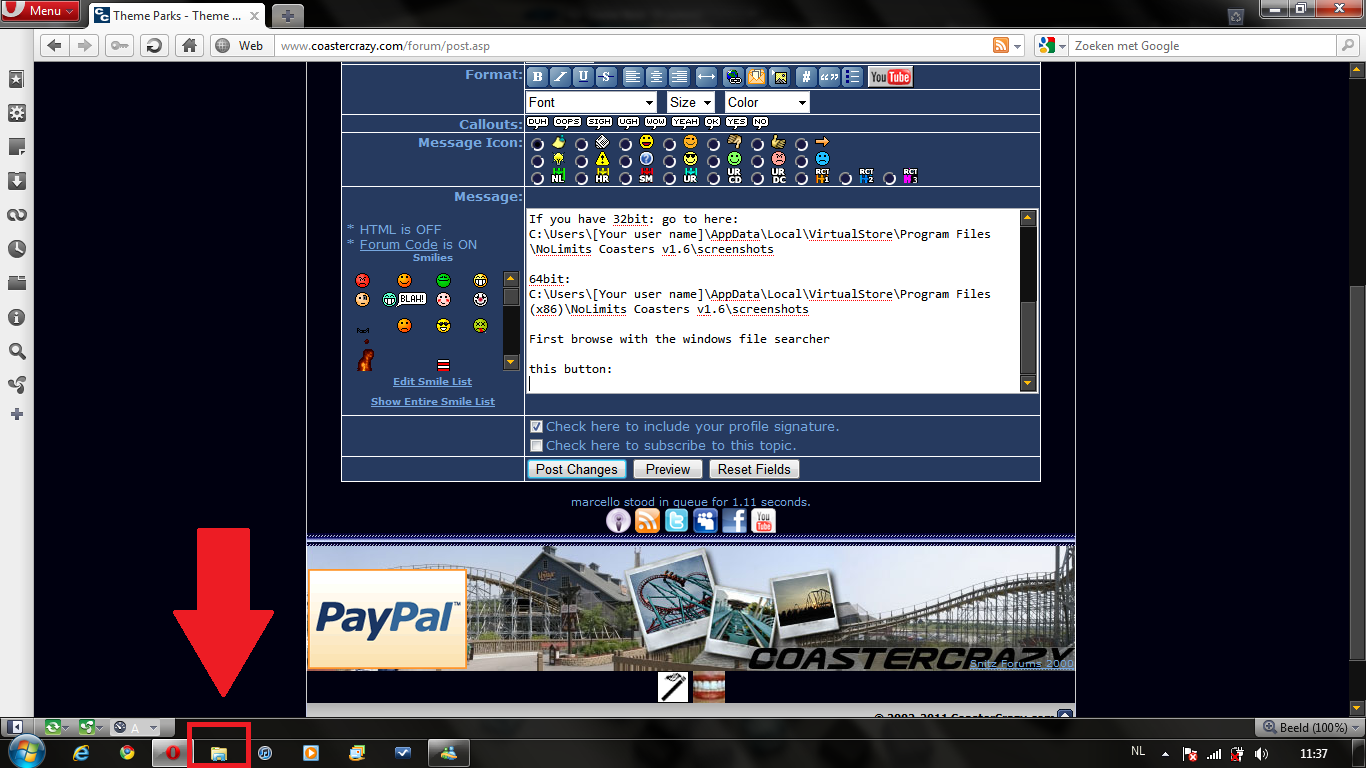Select the warning triangle message icon radio

coord(582,161)
